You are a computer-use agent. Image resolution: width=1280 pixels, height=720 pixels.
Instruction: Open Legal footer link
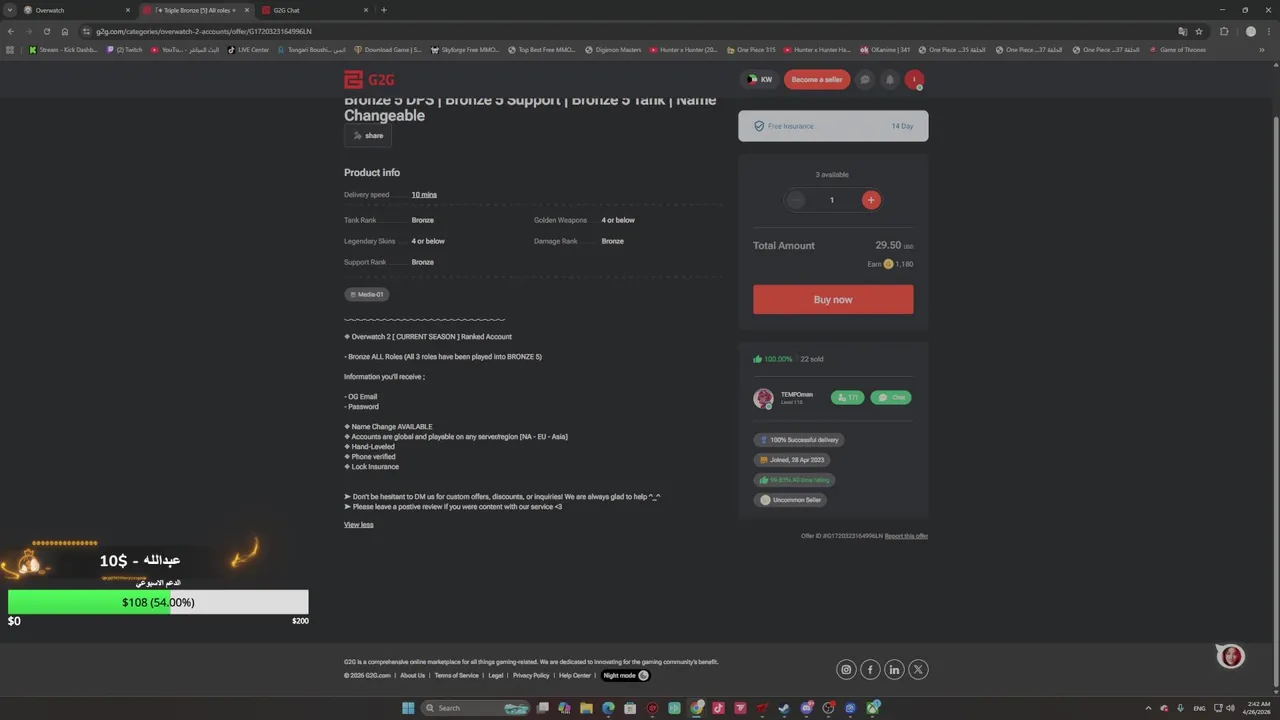[x=496, y=676]
